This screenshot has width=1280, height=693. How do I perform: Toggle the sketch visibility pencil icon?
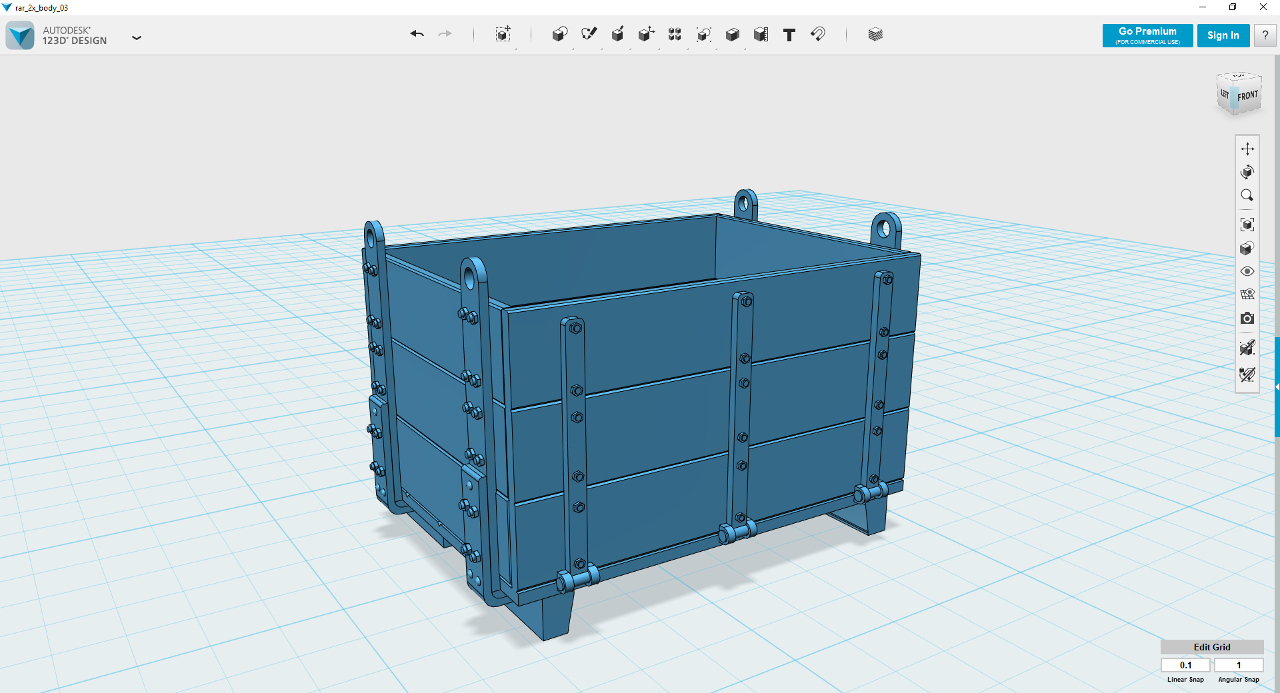click(x=1247, y=375)
